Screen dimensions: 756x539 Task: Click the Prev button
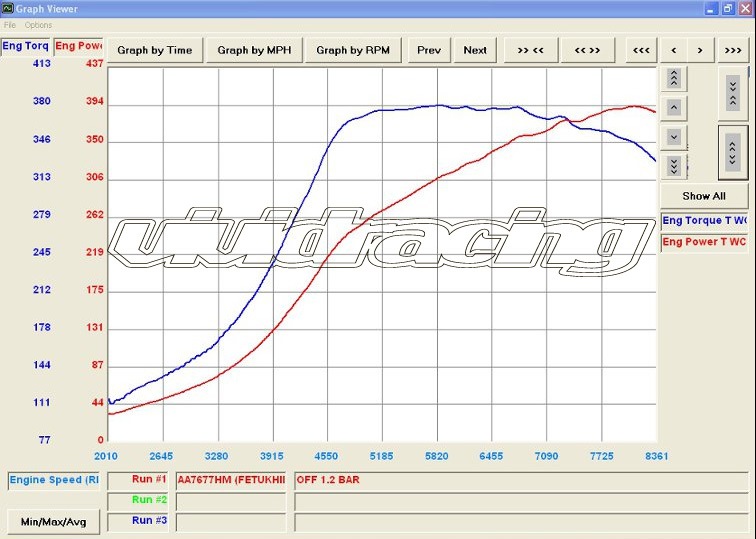[x=429, y=50]
